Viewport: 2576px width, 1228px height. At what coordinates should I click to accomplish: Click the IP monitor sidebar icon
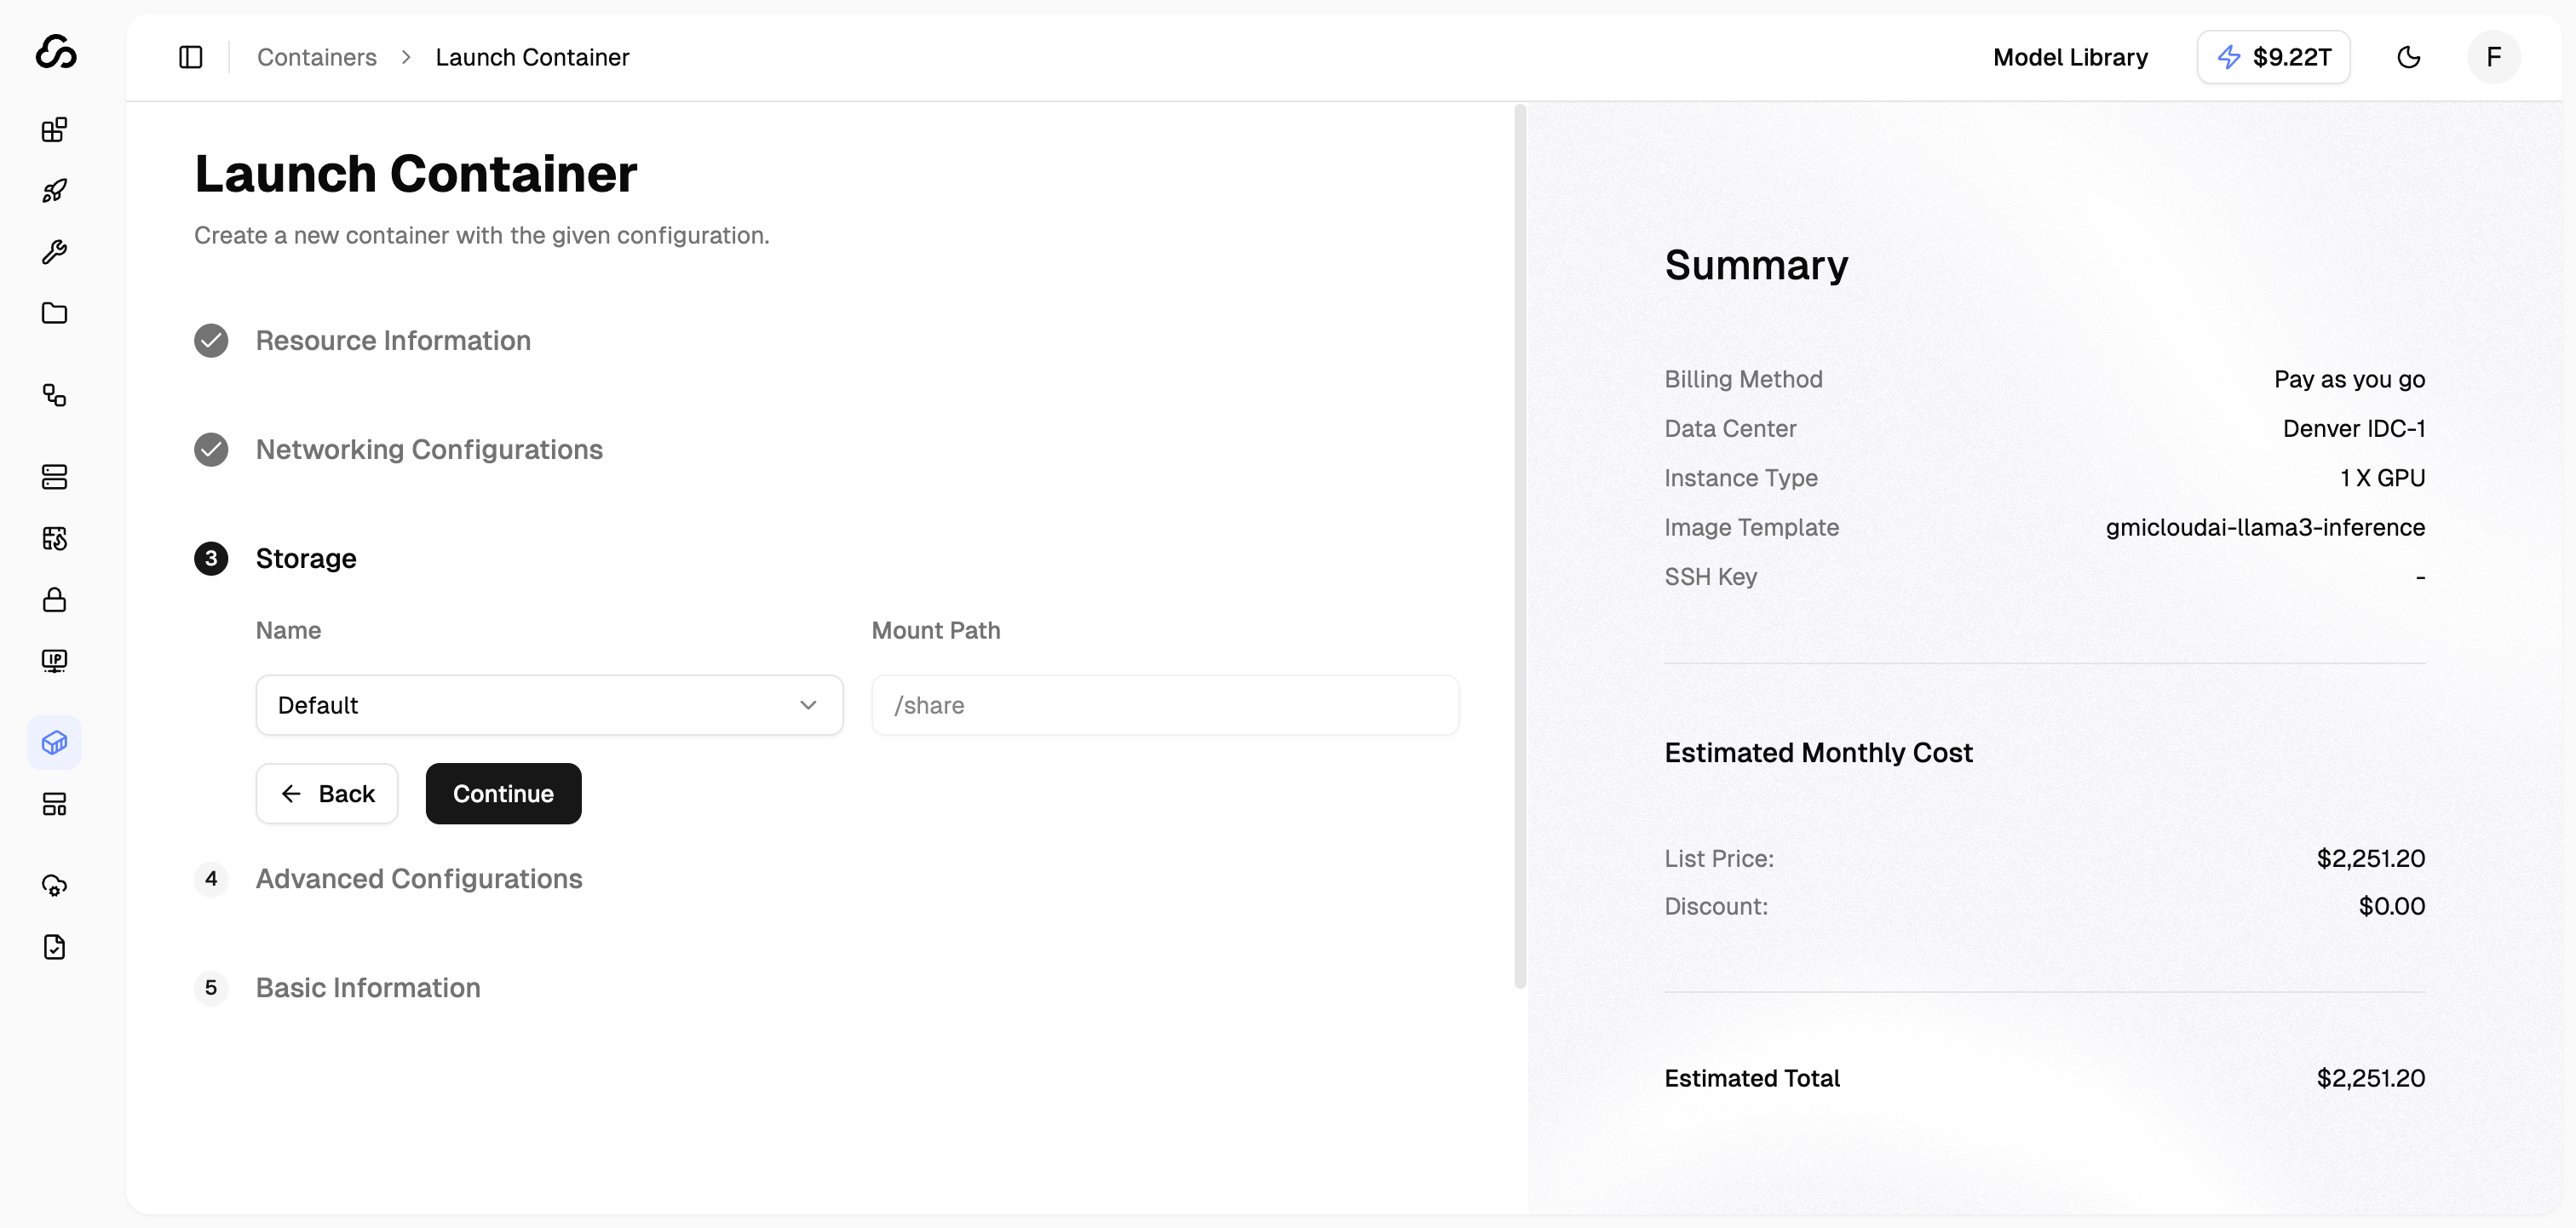54,661
